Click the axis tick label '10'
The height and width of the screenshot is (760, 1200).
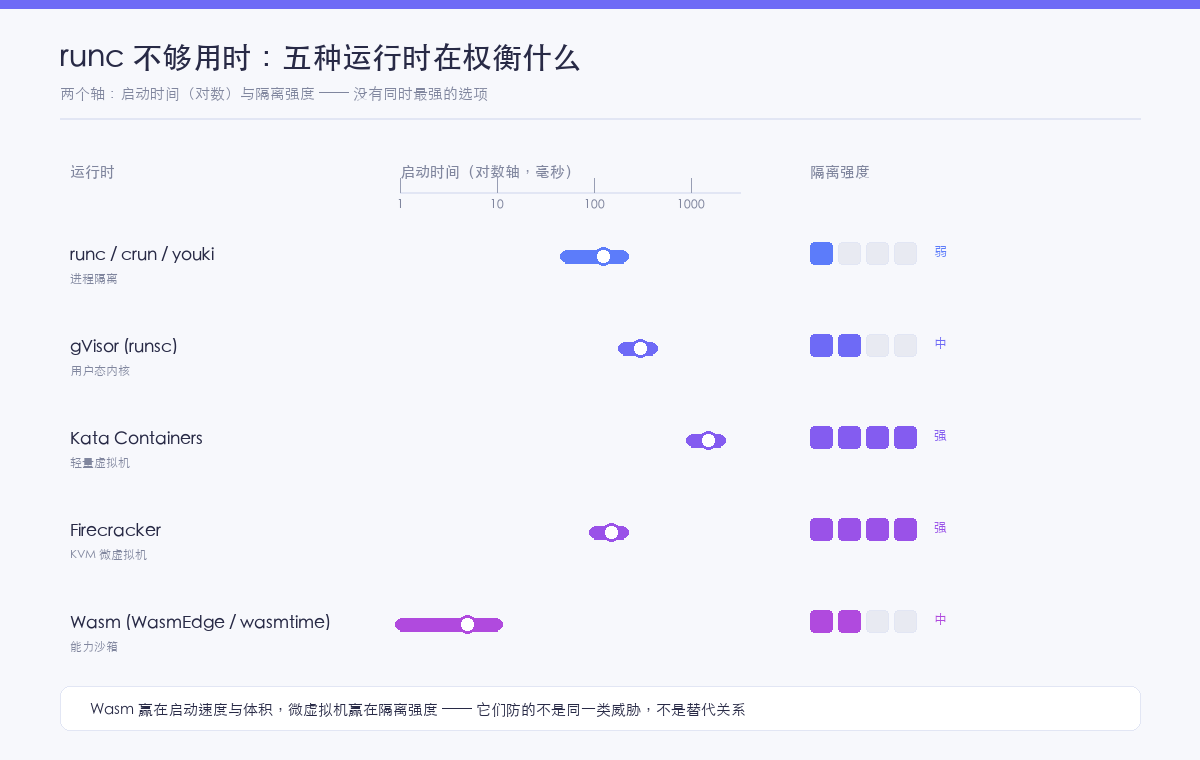tap(497, 204)
